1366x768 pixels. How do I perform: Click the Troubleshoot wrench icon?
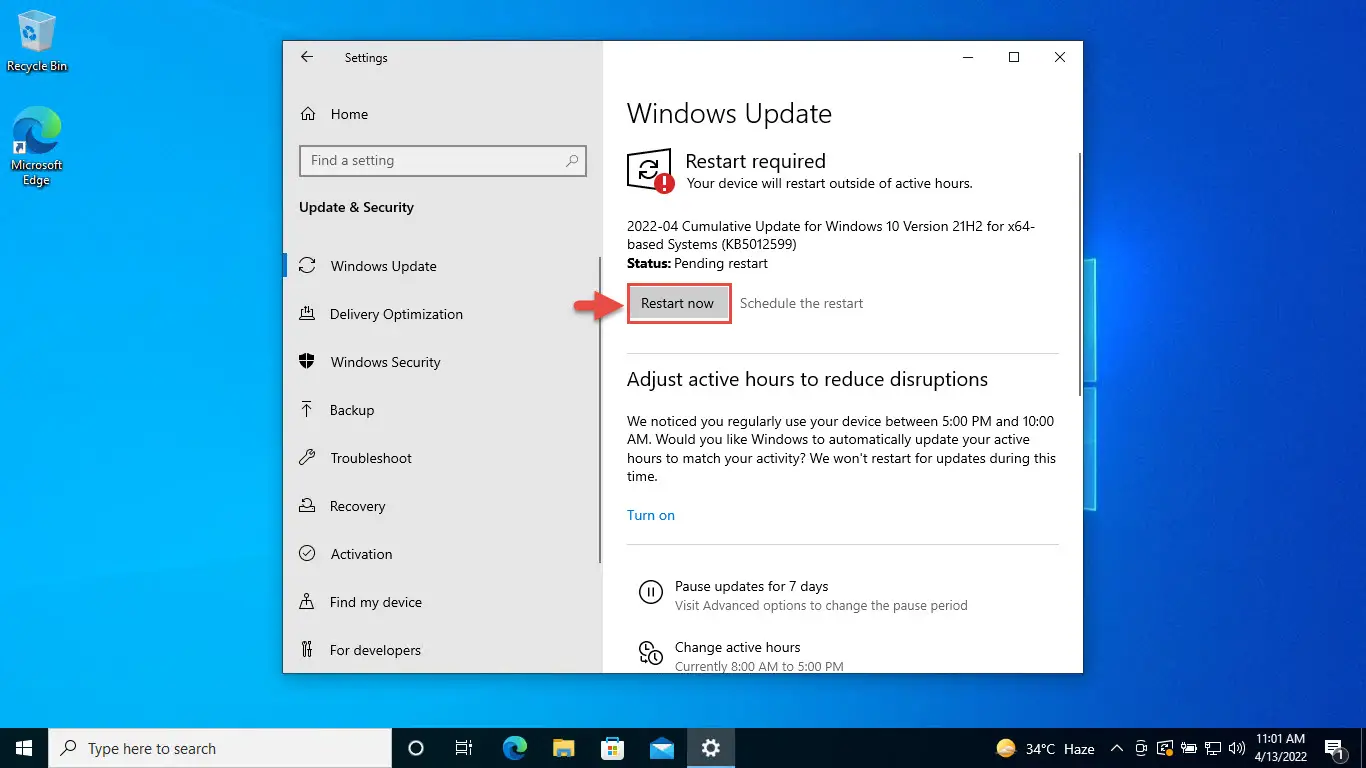click(308, 457)
